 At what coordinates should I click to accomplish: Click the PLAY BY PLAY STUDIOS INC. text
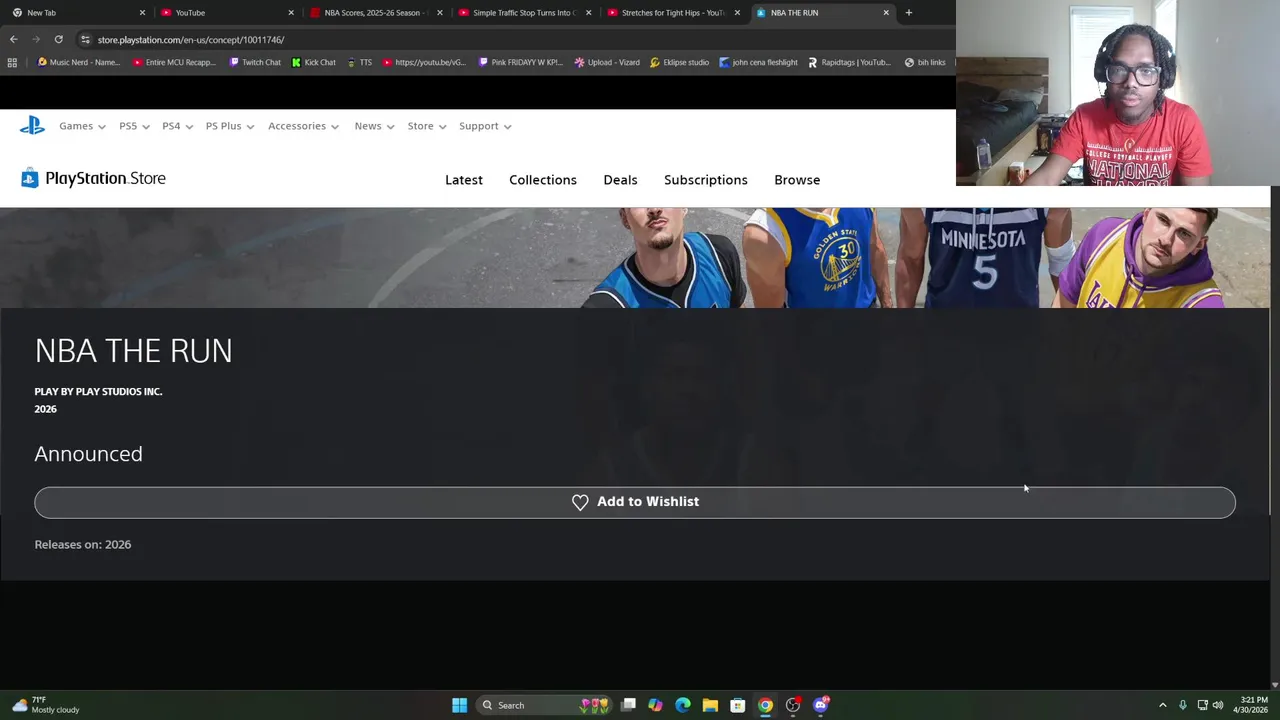pyautogui.click(x=98, y=392)
